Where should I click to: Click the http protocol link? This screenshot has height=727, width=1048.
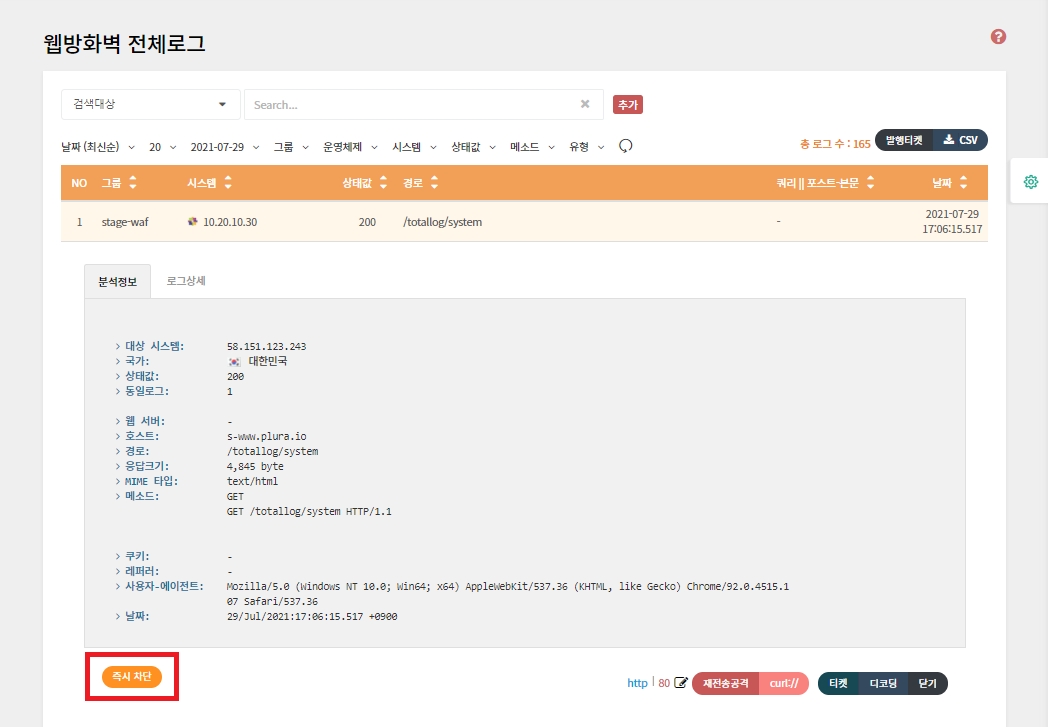pos(637,683)
